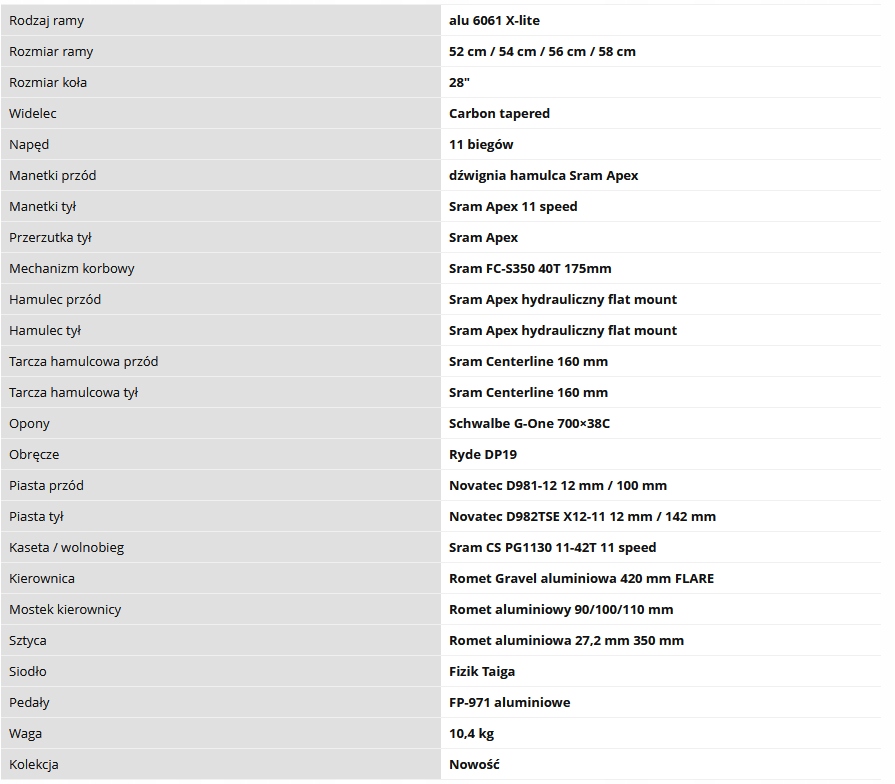Screen dimensions: 895x784
Task: Click the 'Przerzutka tył' label
Action: 50,237
